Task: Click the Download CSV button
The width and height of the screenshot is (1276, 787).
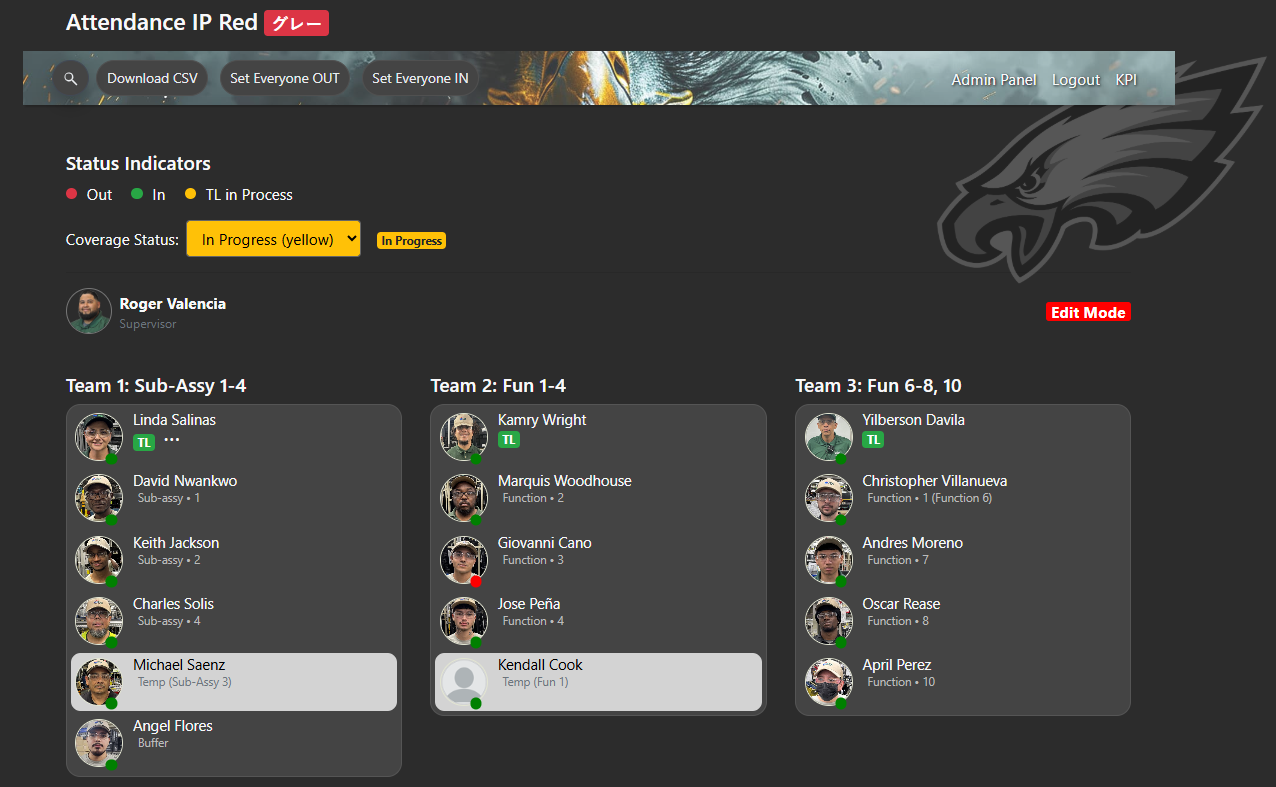Action: (152, 78)
